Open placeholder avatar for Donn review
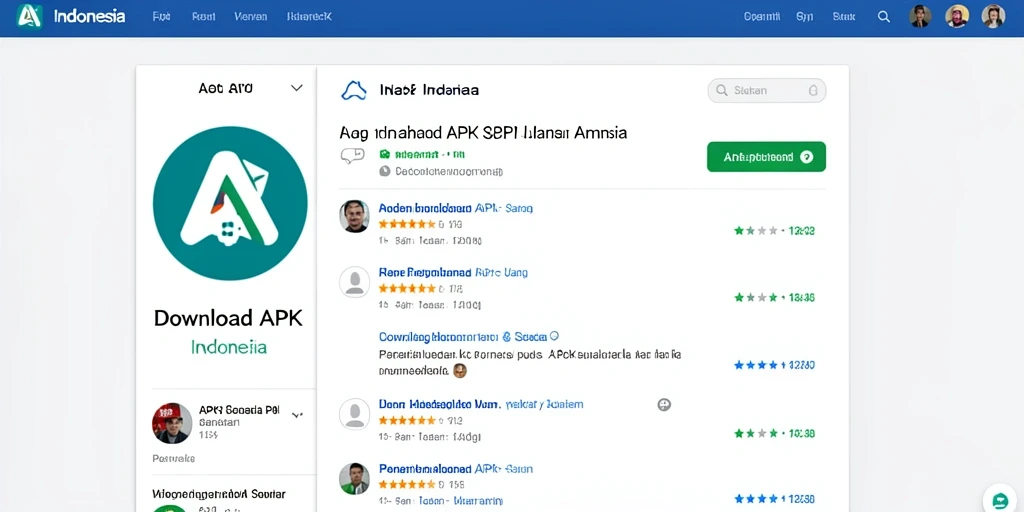The height and width of the screenshot is (512, 1024). point(355,413)
